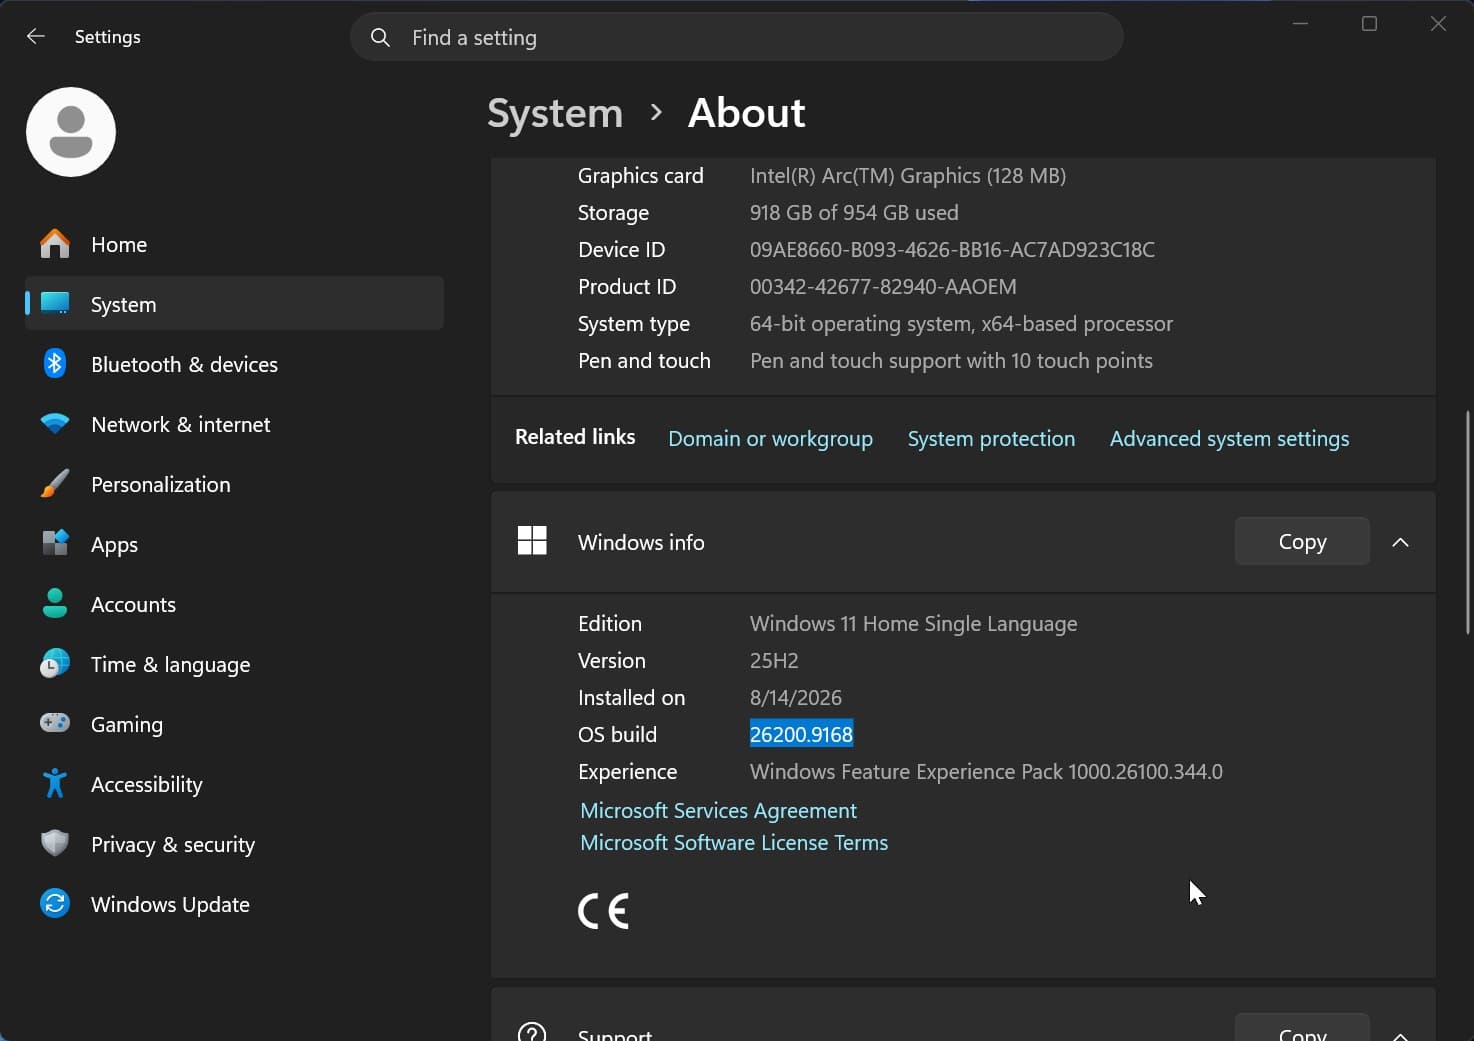Open the Microsoft Services Agreement link
The height and width of the screenshot is (1041, 1474).
(x=718, y=811)
